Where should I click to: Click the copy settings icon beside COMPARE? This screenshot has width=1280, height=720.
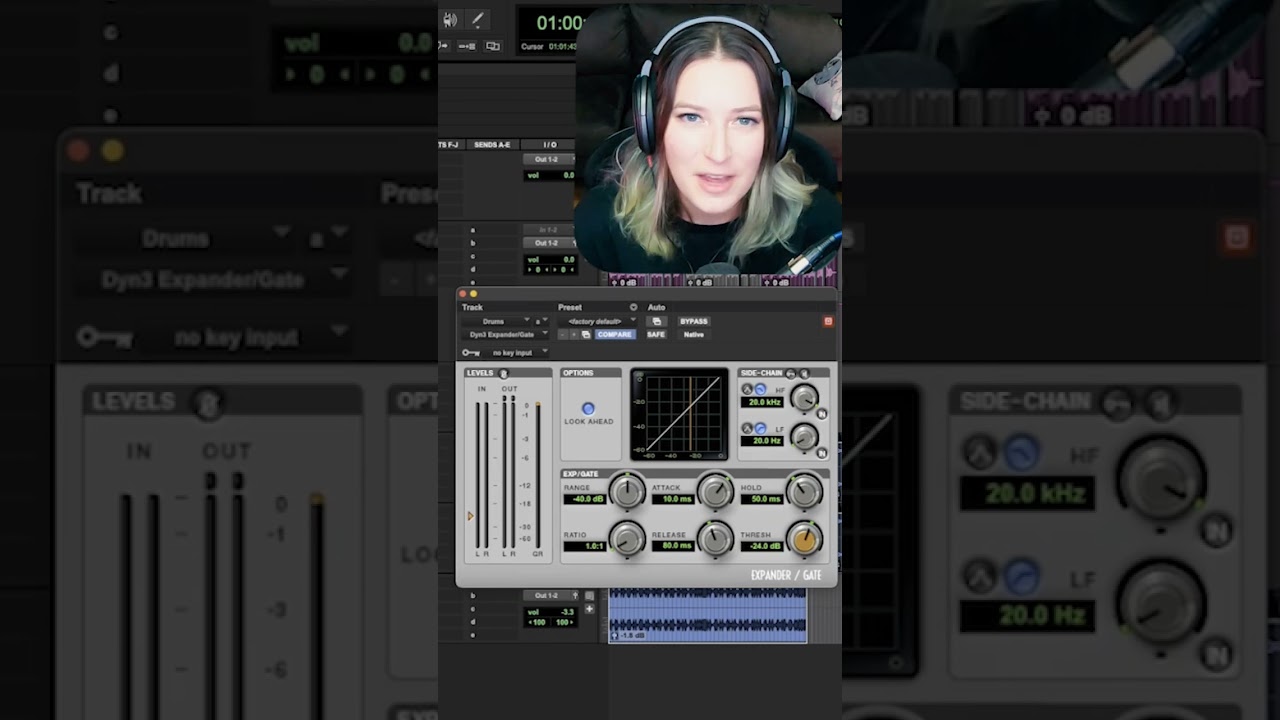click(586, 335)
